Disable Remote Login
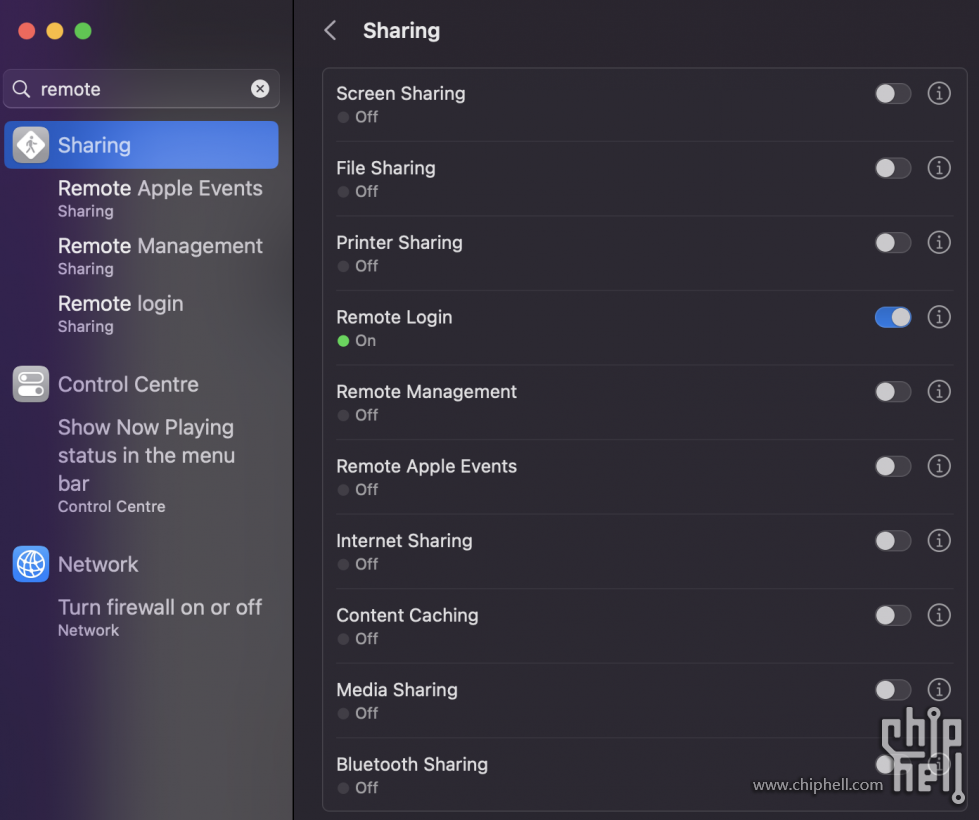 click(x=892, y=316)
